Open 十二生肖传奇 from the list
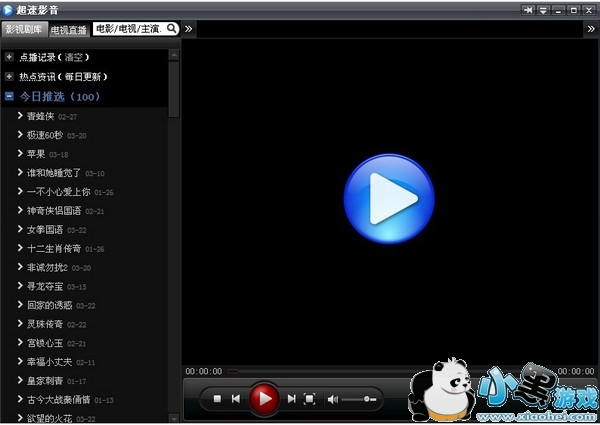Image resolution: width=600 pixels, height=425 pixels. pos(54,249)
